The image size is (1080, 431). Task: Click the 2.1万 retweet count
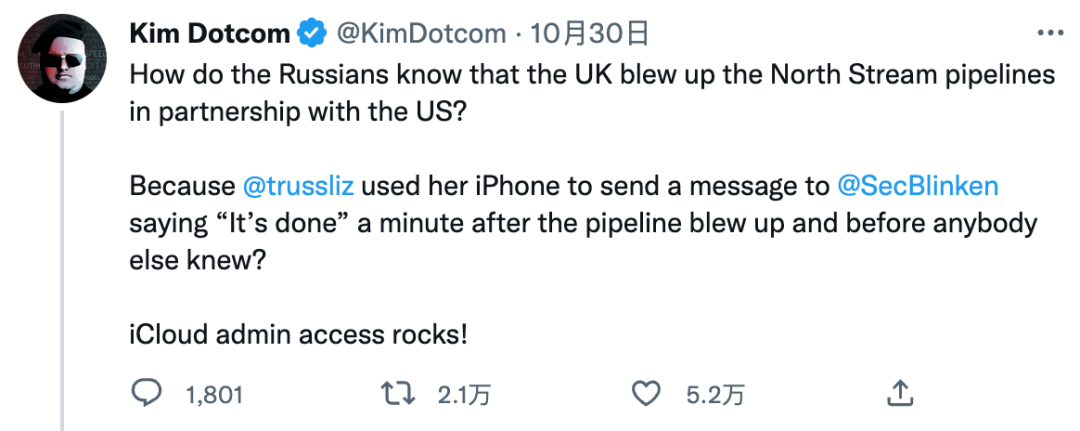(464, 395)
